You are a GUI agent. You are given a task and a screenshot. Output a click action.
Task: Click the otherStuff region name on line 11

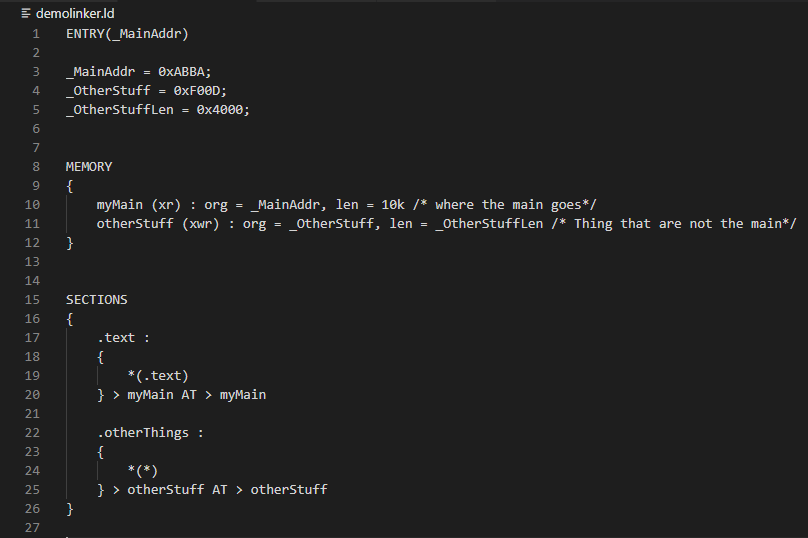click(135, 224)
